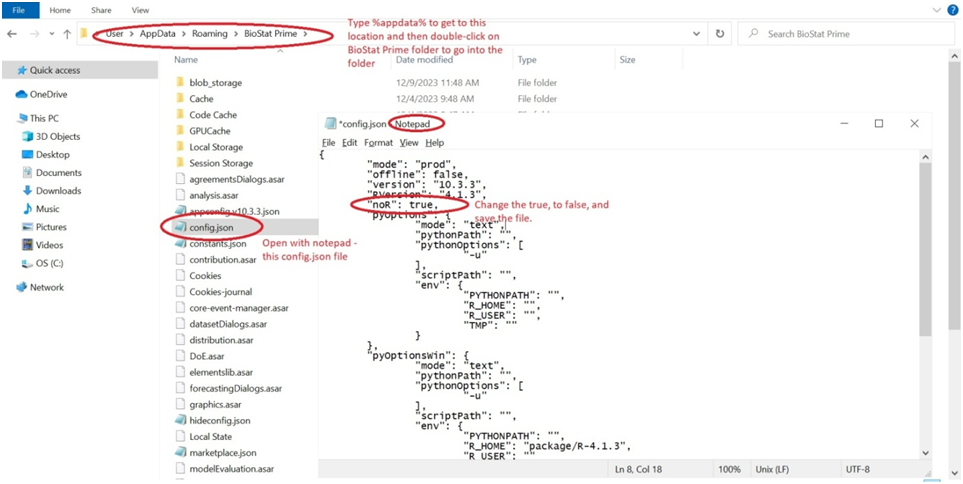Open Documents in navigation pane
Viewport: 963px width, 484px height.
tap(58, 173)
